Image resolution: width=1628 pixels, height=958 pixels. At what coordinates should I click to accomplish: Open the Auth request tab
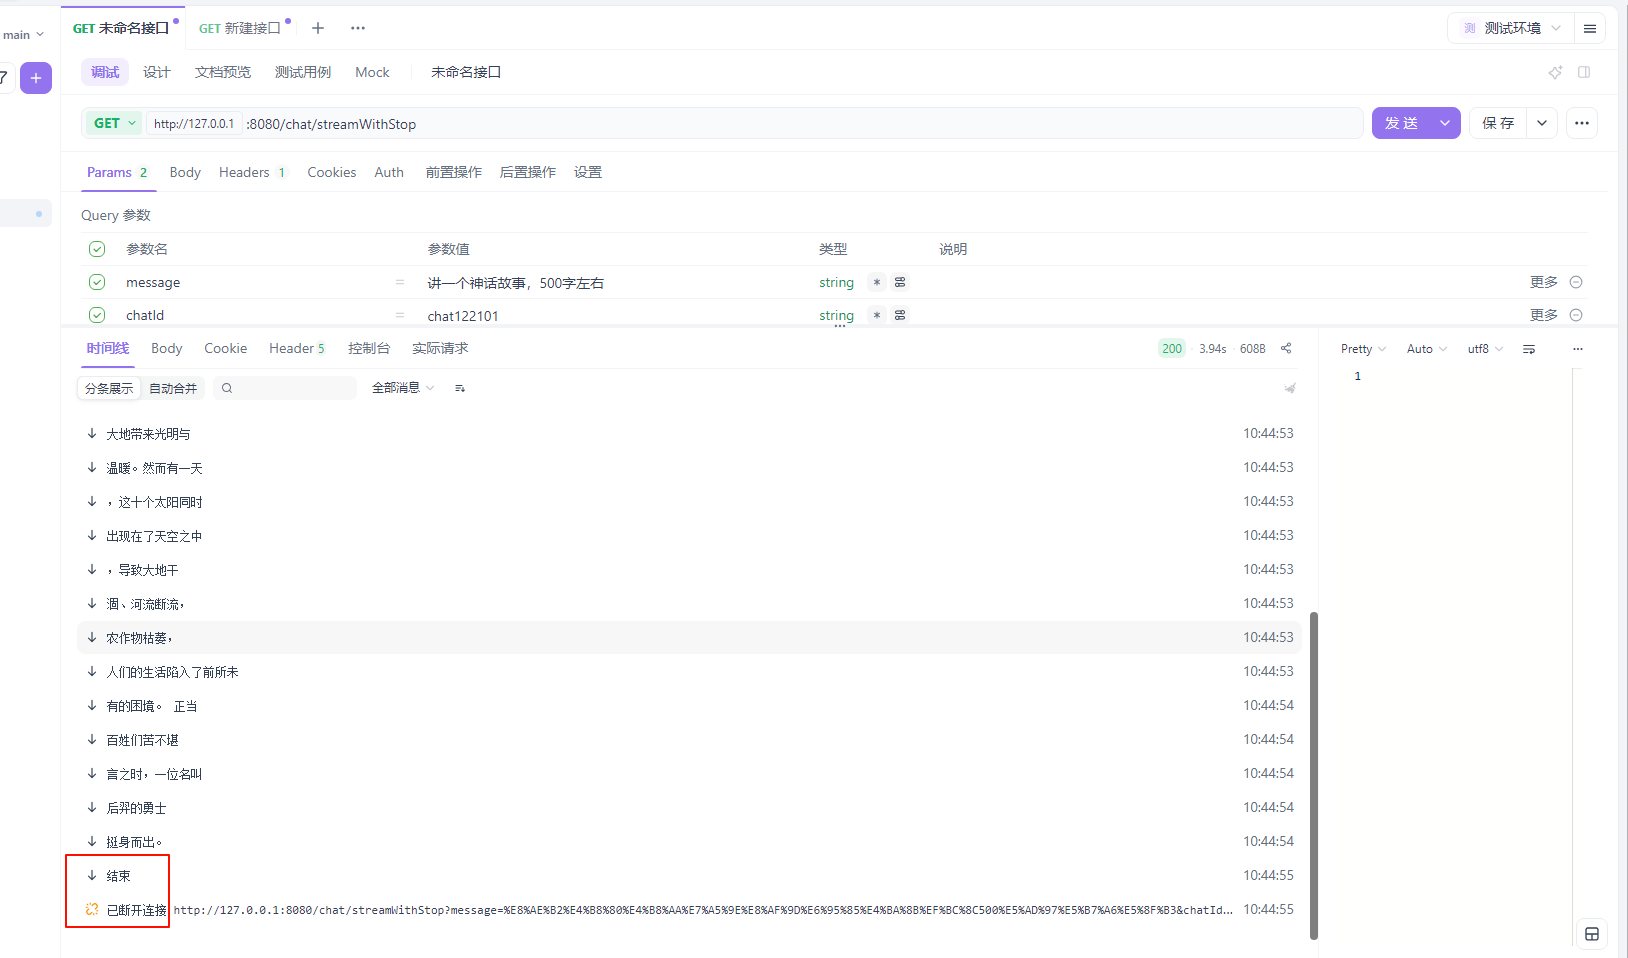pos(389,172)
